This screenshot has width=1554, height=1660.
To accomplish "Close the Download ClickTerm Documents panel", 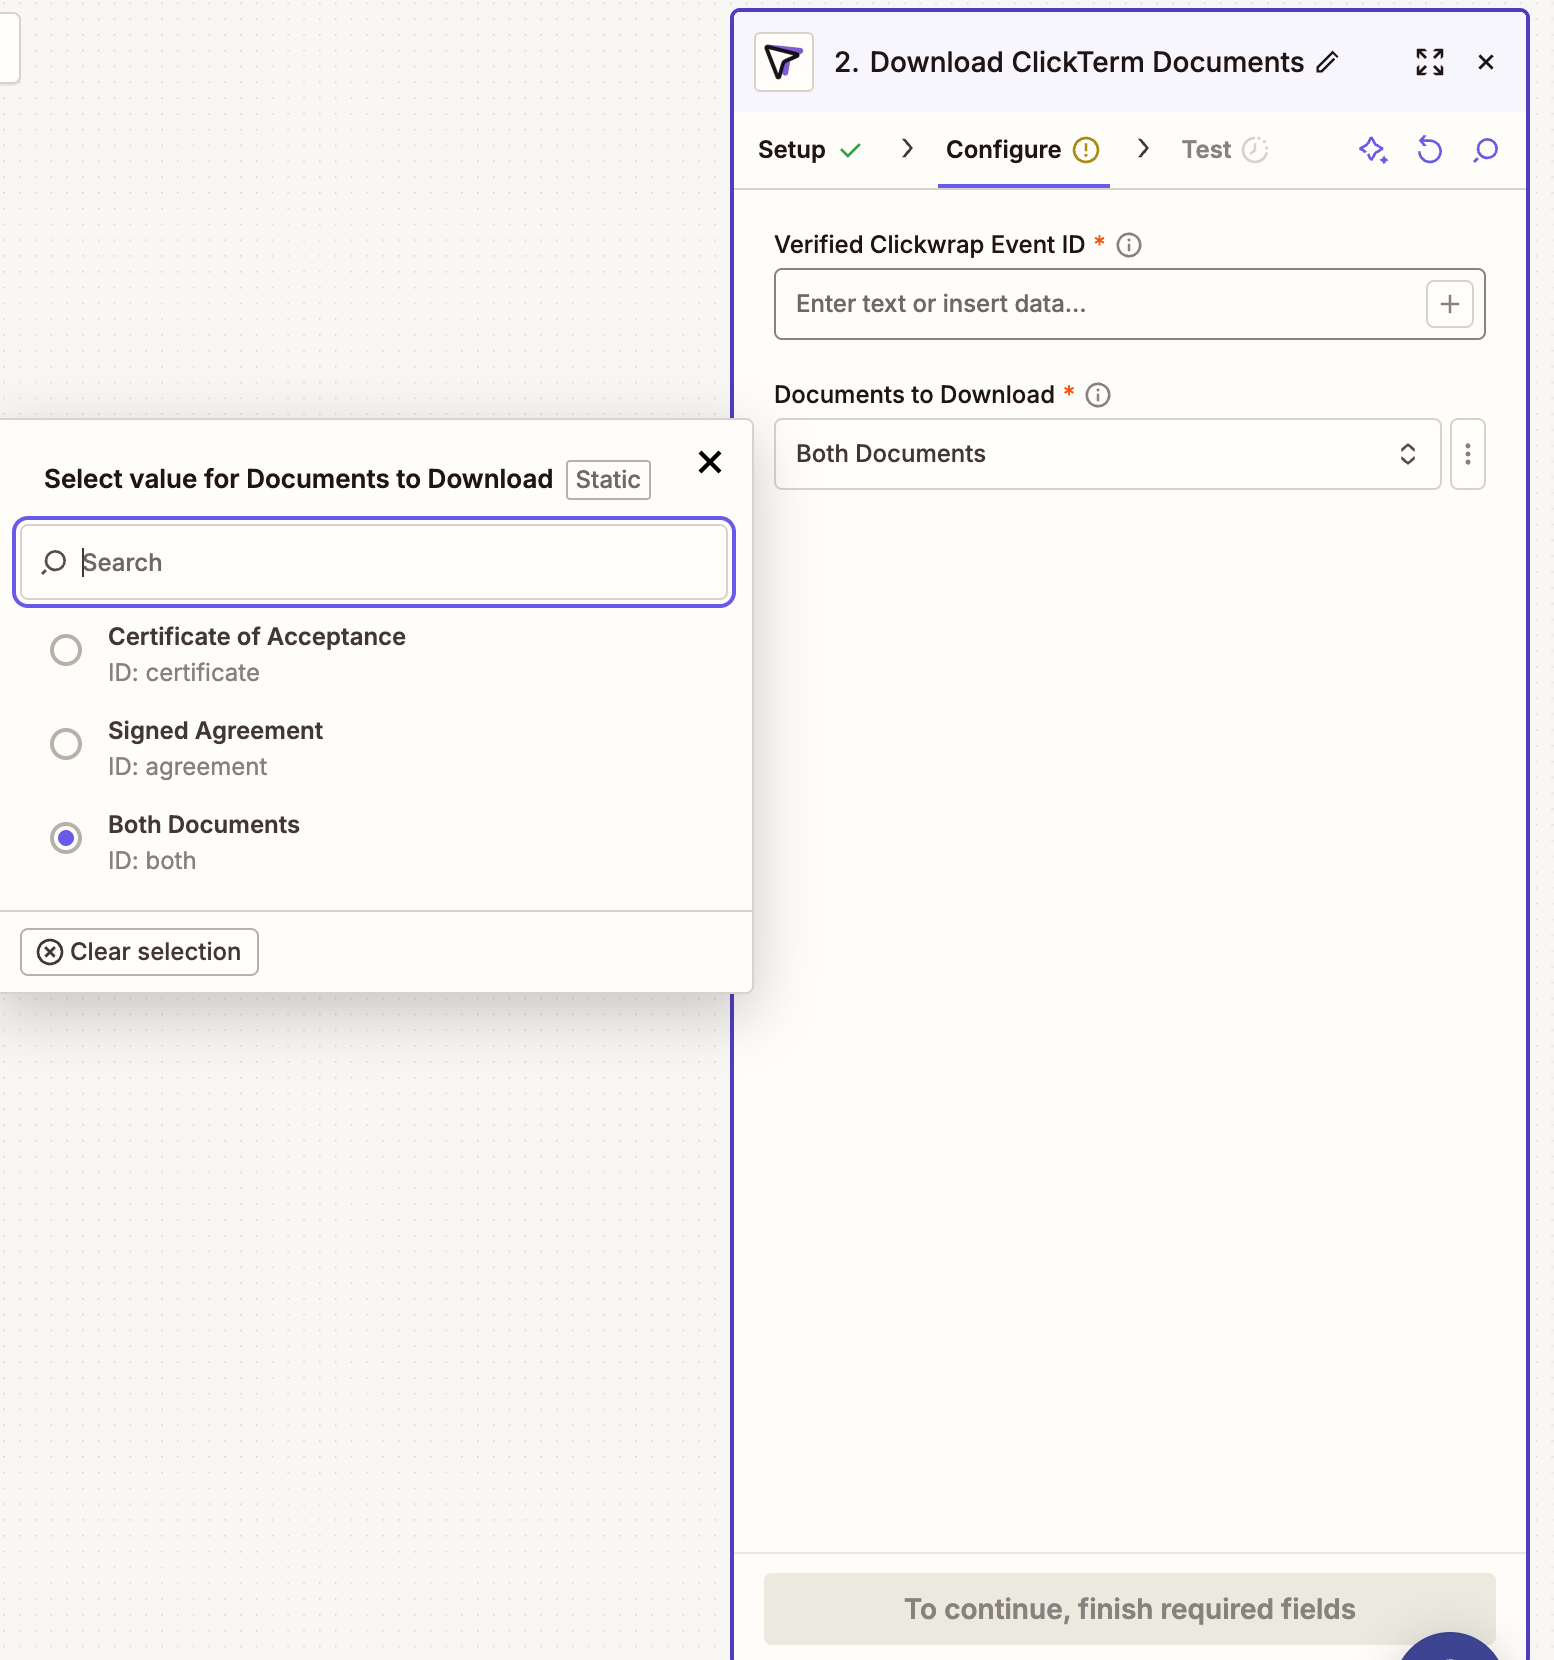I will click(x=1486, y=62).
